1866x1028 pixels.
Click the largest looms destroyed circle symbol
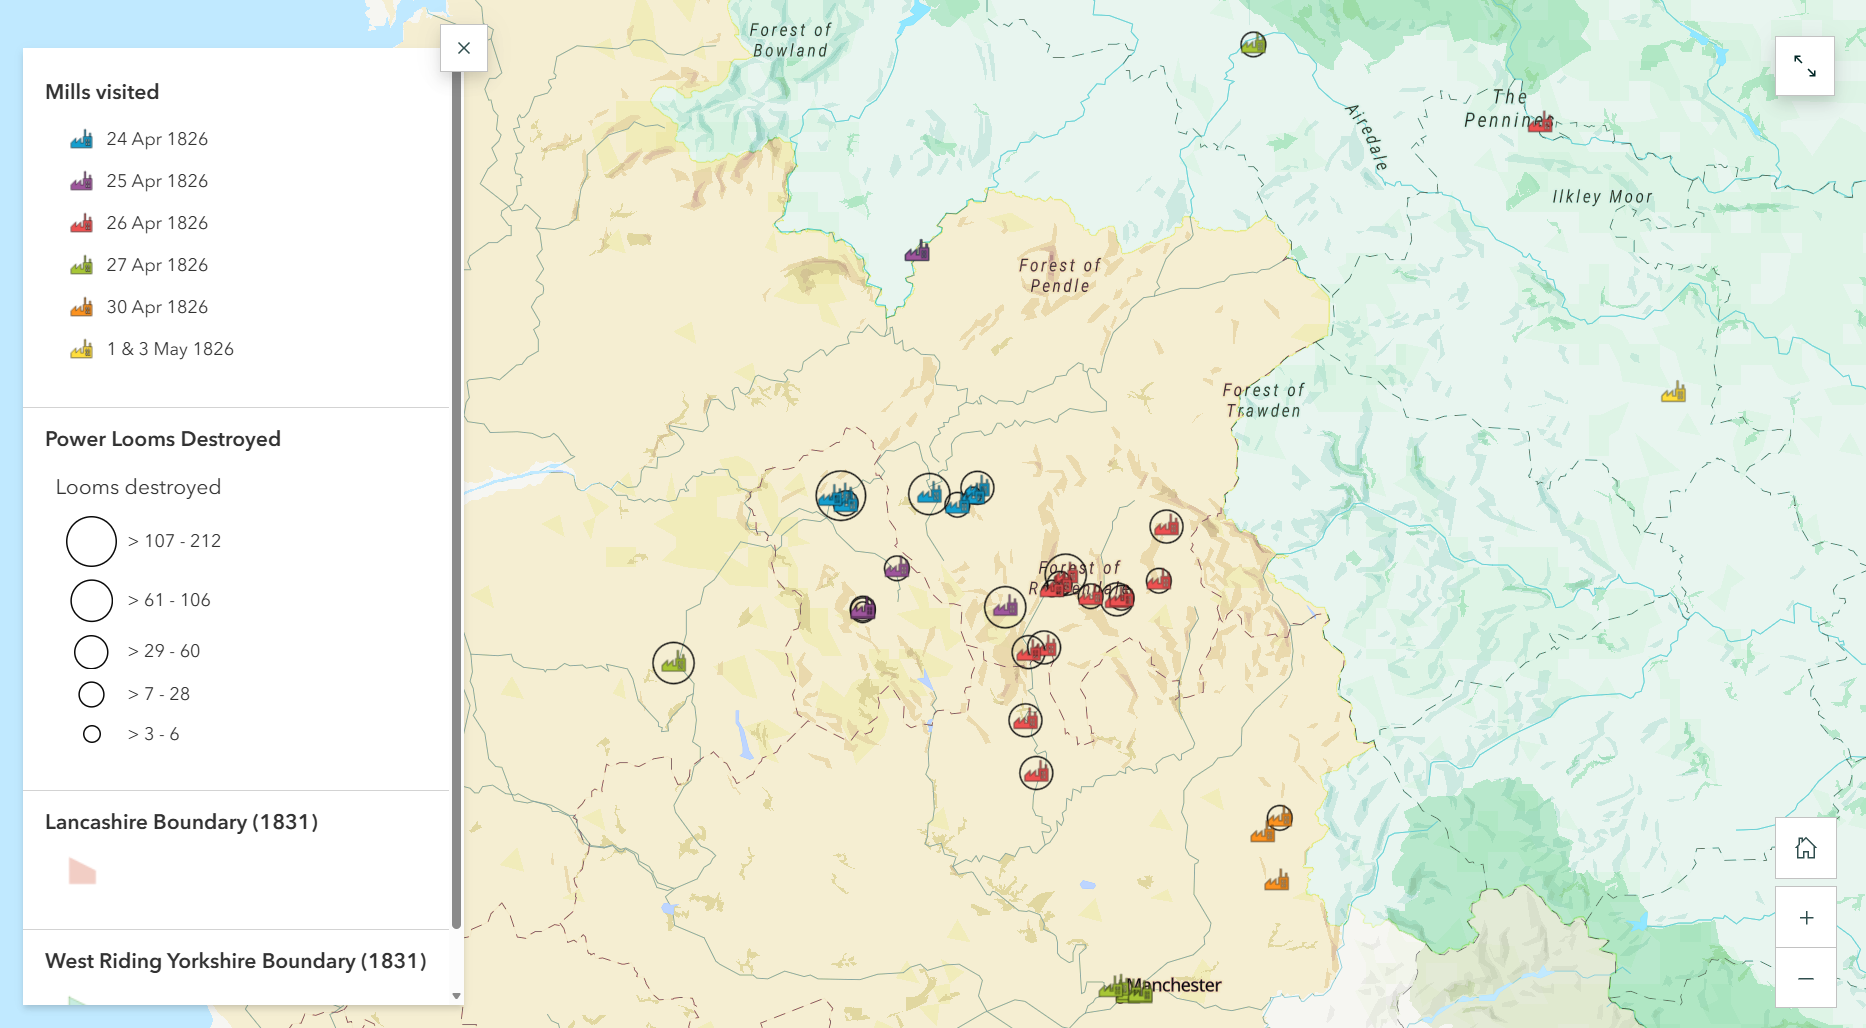click(x=92, y=541)
